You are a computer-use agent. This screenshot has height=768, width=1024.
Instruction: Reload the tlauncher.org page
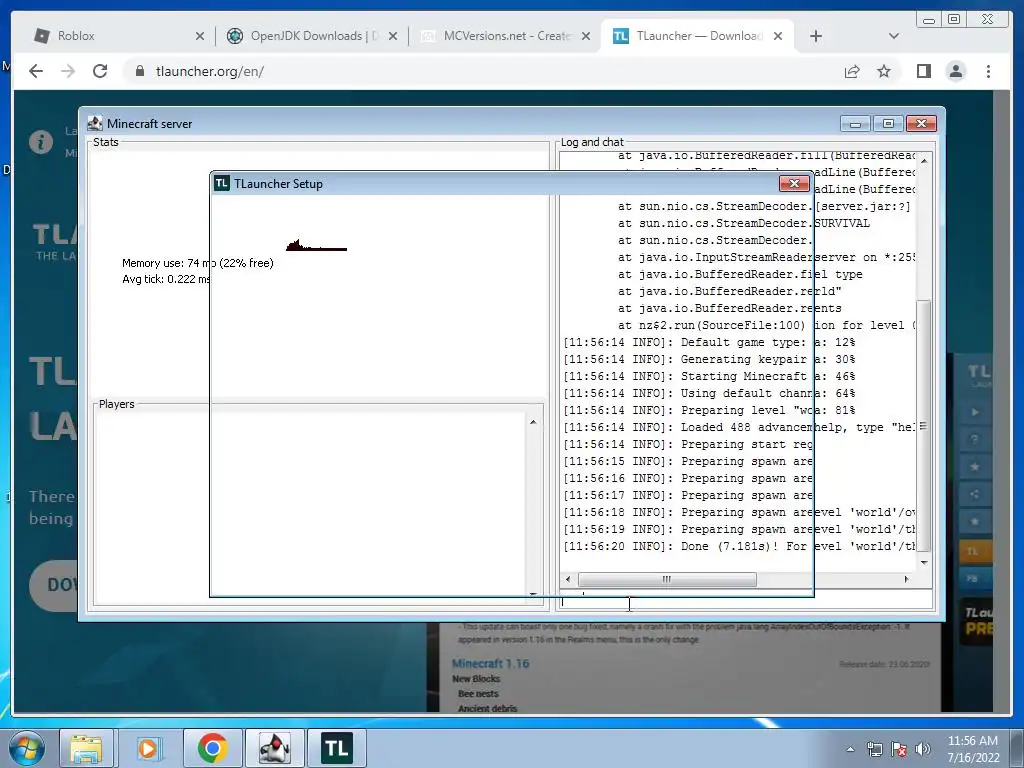point(100,71)
